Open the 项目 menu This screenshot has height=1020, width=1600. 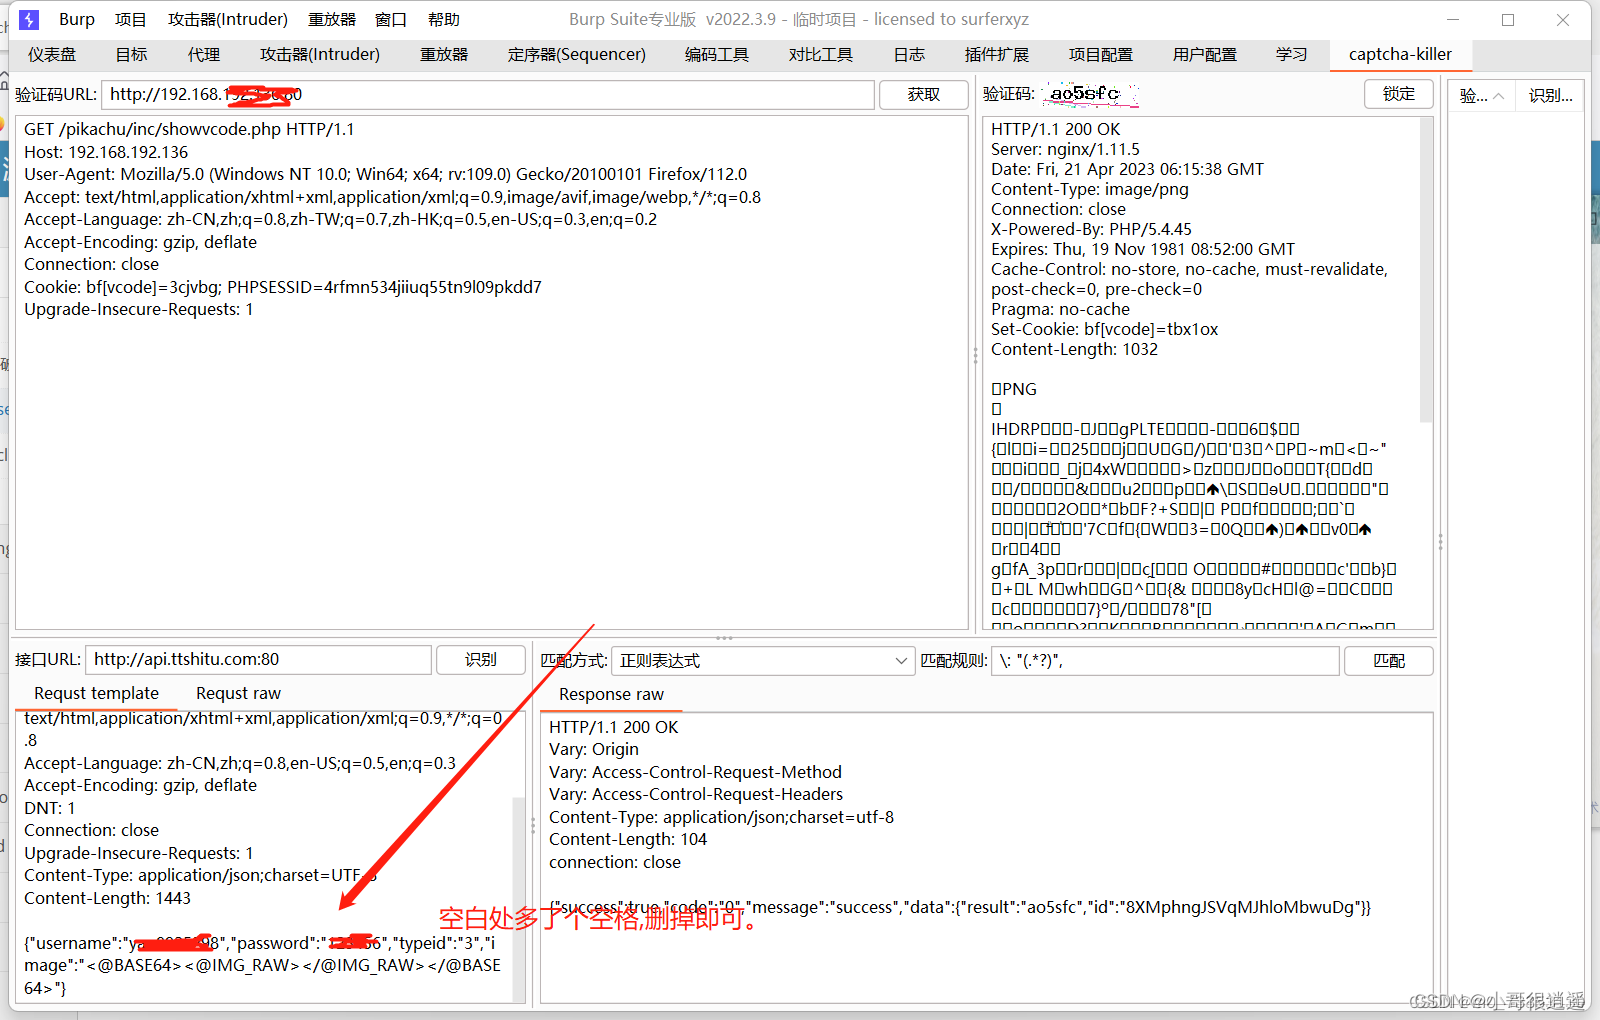point(131,19)
